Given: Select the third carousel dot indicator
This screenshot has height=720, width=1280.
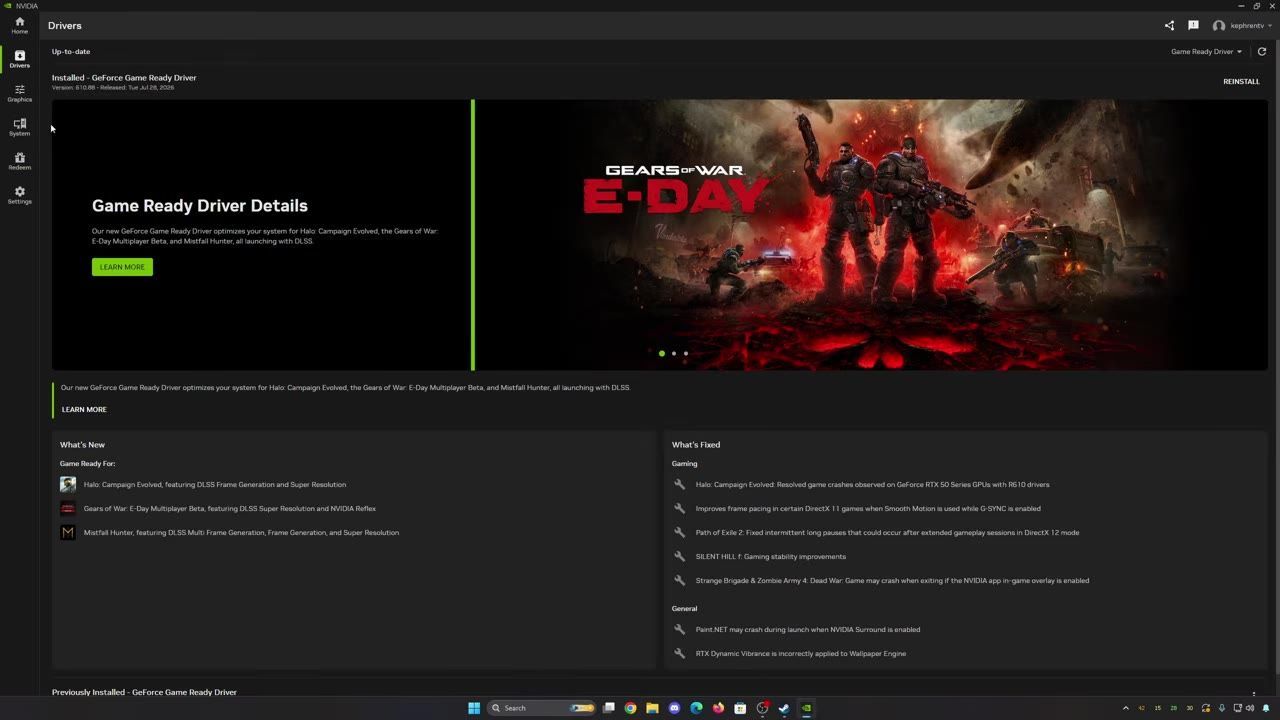Looking at the screenshot, I should (x=686, y=353).
